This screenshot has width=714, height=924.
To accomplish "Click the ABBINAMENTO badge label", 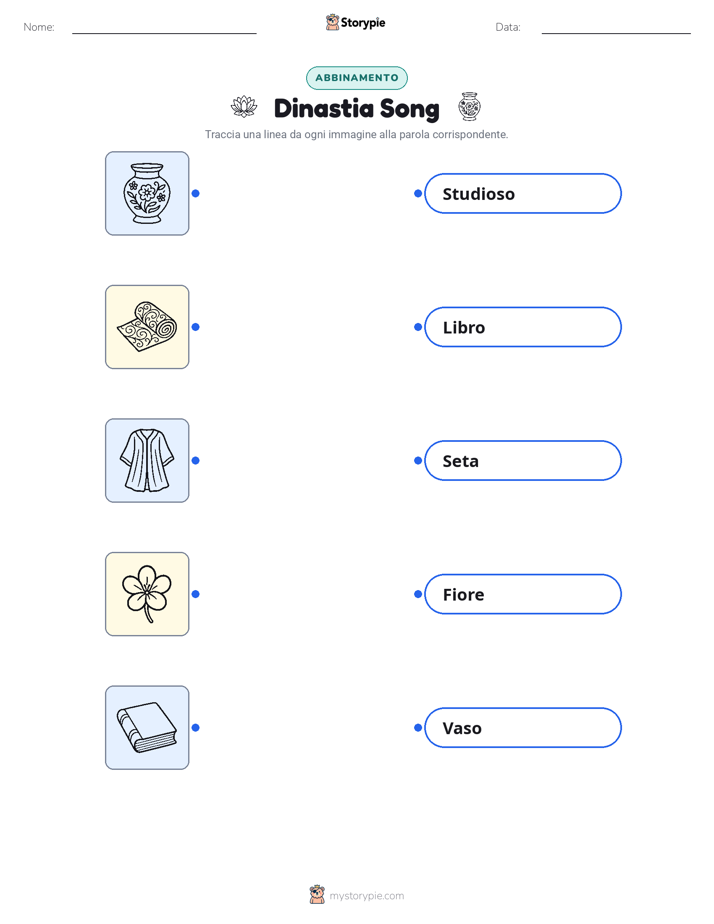I will click(357, 78).
